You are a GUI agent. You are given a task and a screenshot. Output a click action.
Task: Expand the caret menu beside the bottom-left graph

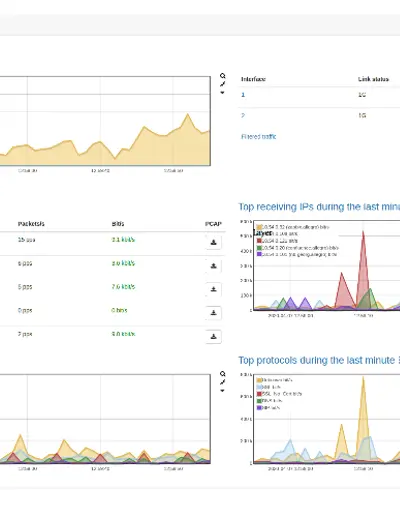coord(222,391)
